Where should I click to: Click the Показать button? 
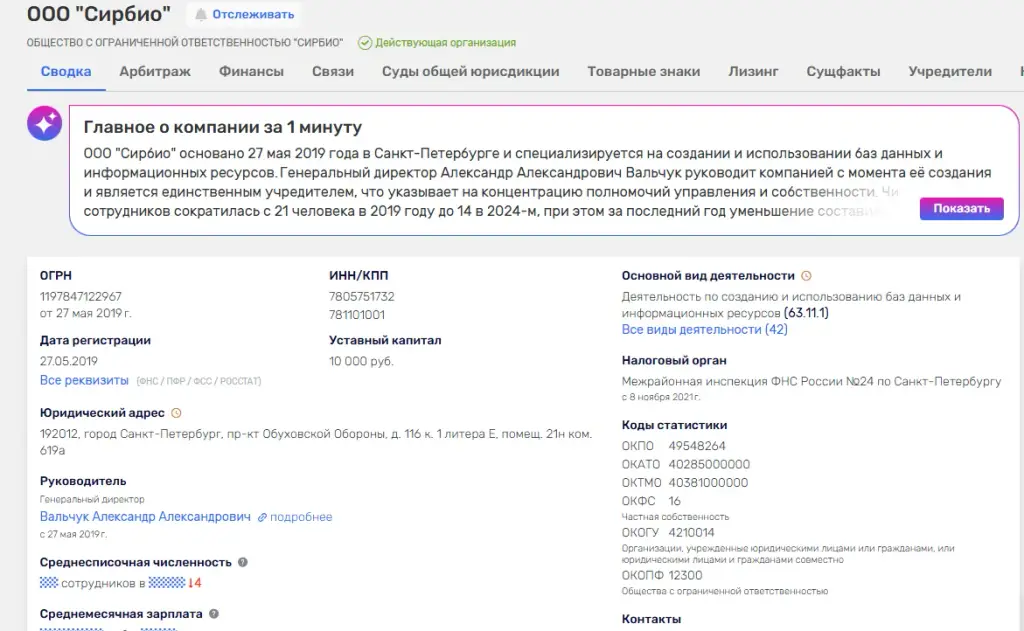pos(961,208)
